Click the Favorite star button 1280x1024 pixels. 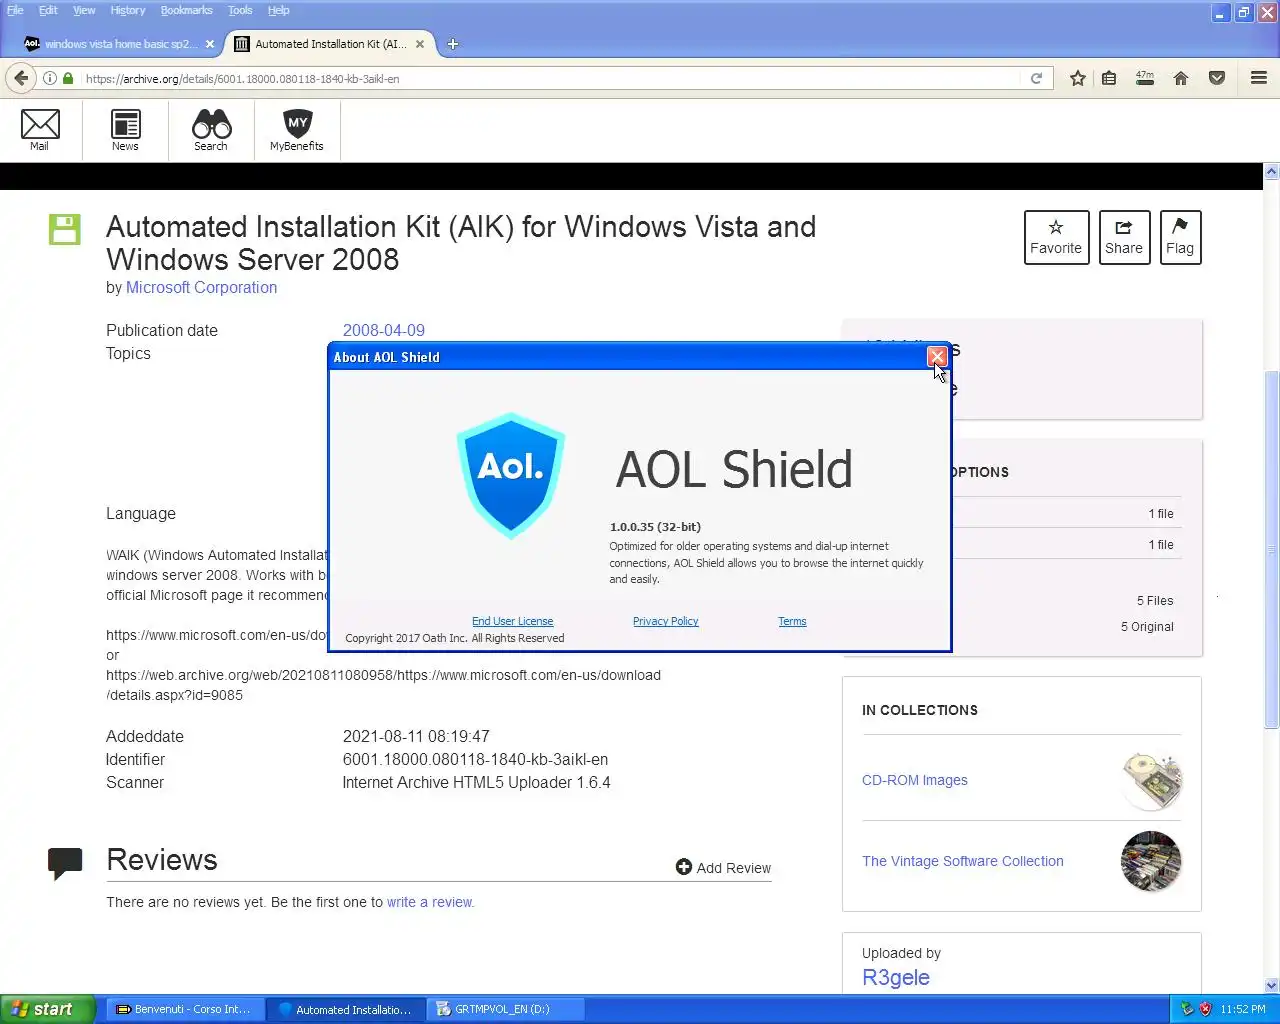(x=1056, y=237)
